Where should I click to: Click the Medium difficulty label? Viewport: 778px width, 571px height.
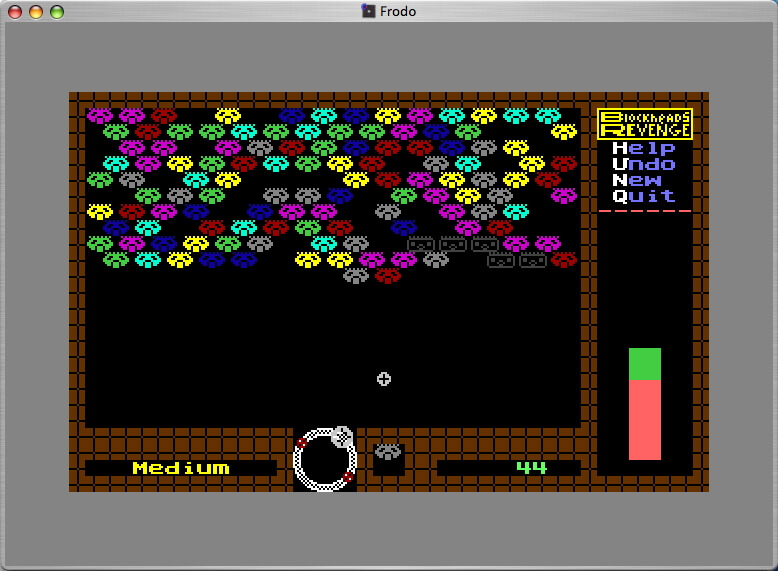[x=181, y=468]
